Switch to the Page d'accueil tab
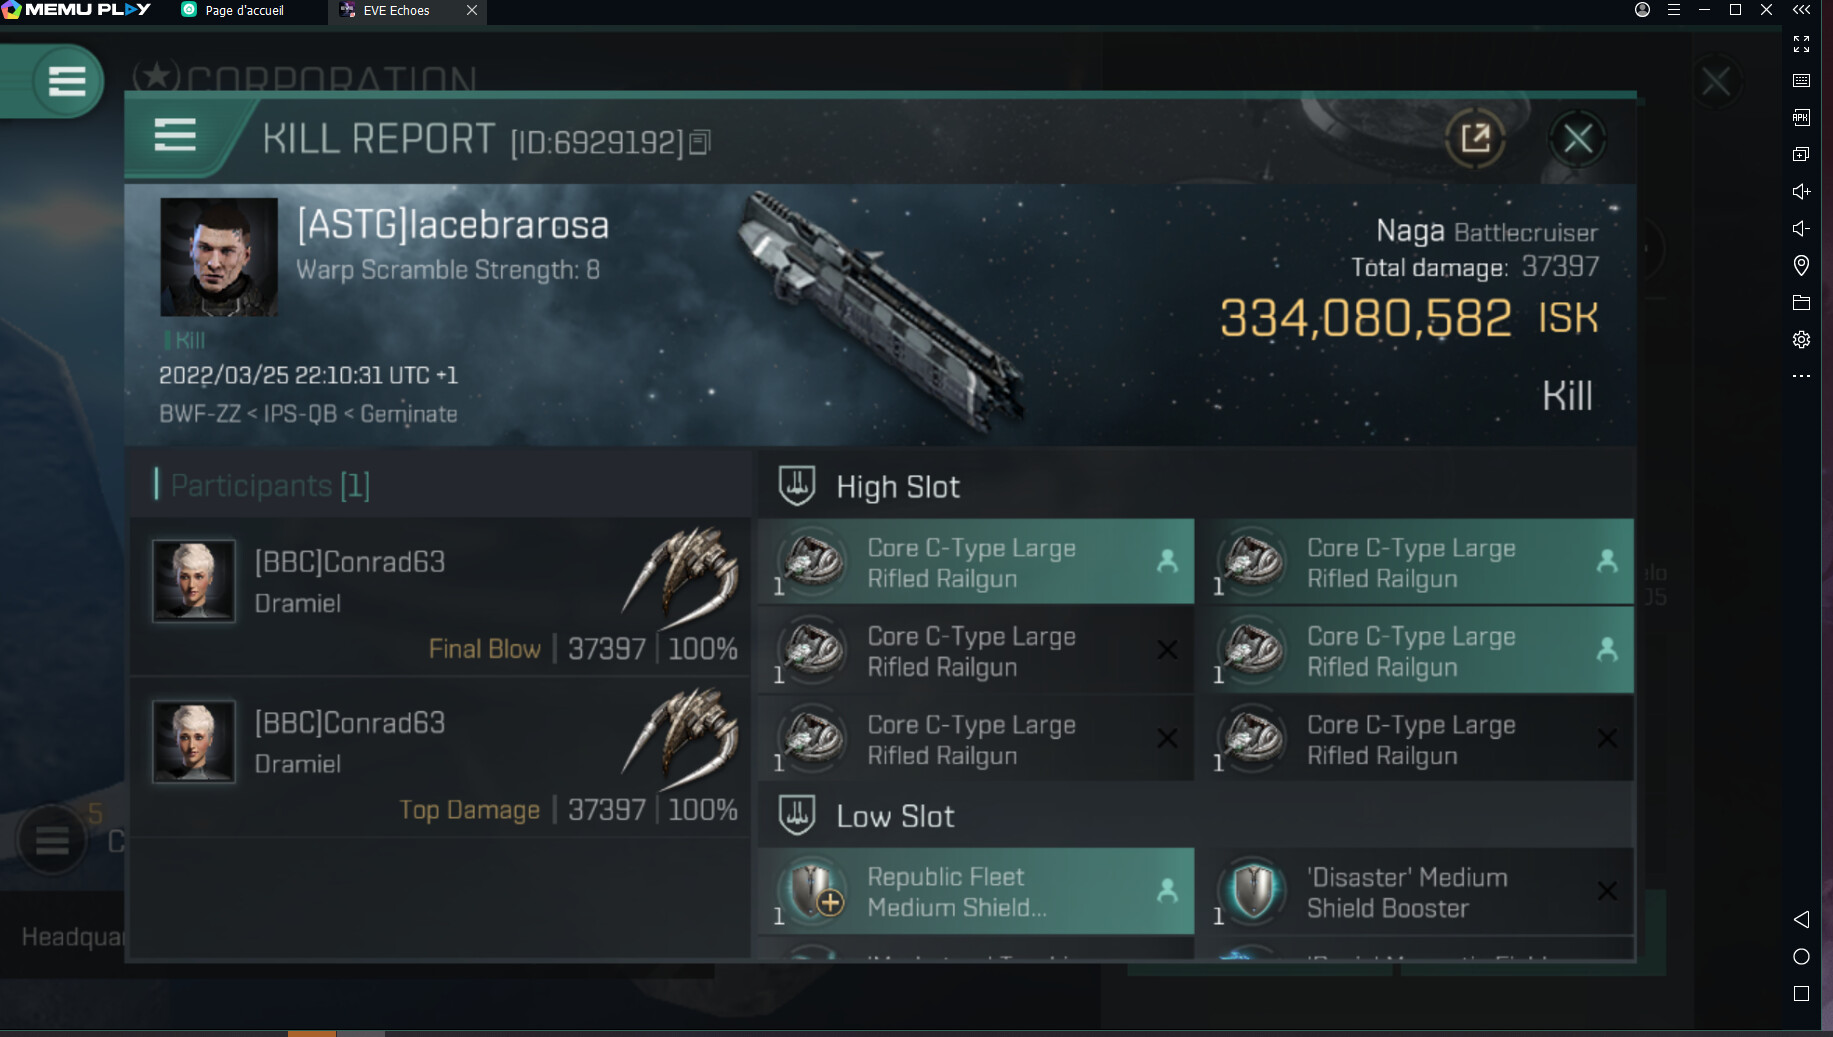The height and width of the screenshot is (1037, 1833). click(244, 11)
